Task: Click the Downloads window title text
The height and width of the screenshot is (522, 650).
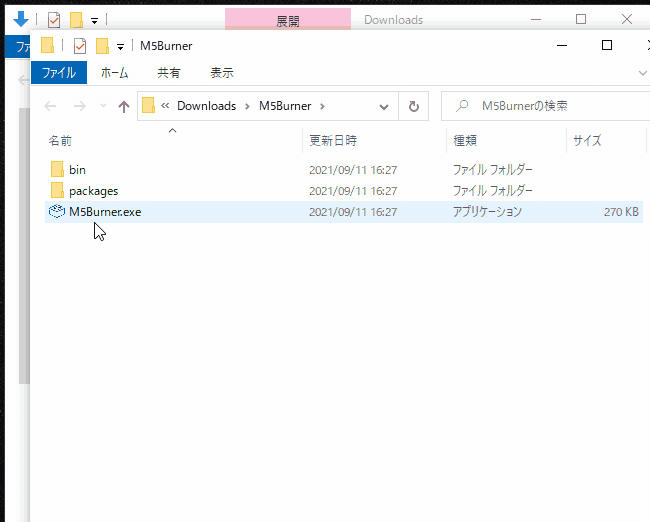Action: coord(393,19)
